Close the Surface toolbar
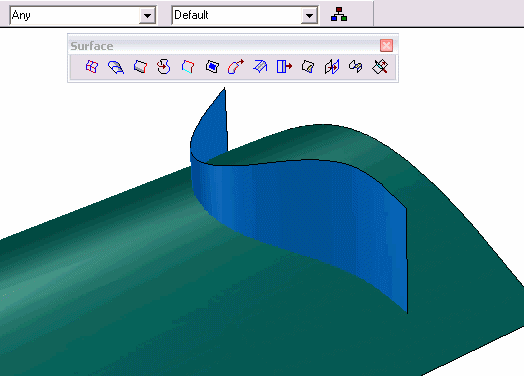Viewport: 524px width, 376px height. point(386,45)
